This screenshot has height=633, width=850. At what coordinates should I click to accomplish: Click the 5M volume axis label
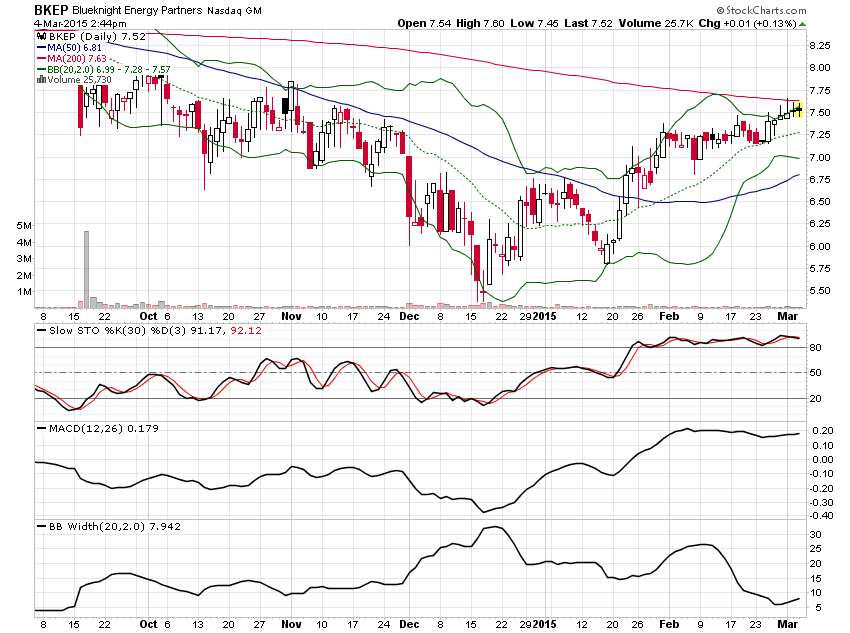[x=24, y=225]
